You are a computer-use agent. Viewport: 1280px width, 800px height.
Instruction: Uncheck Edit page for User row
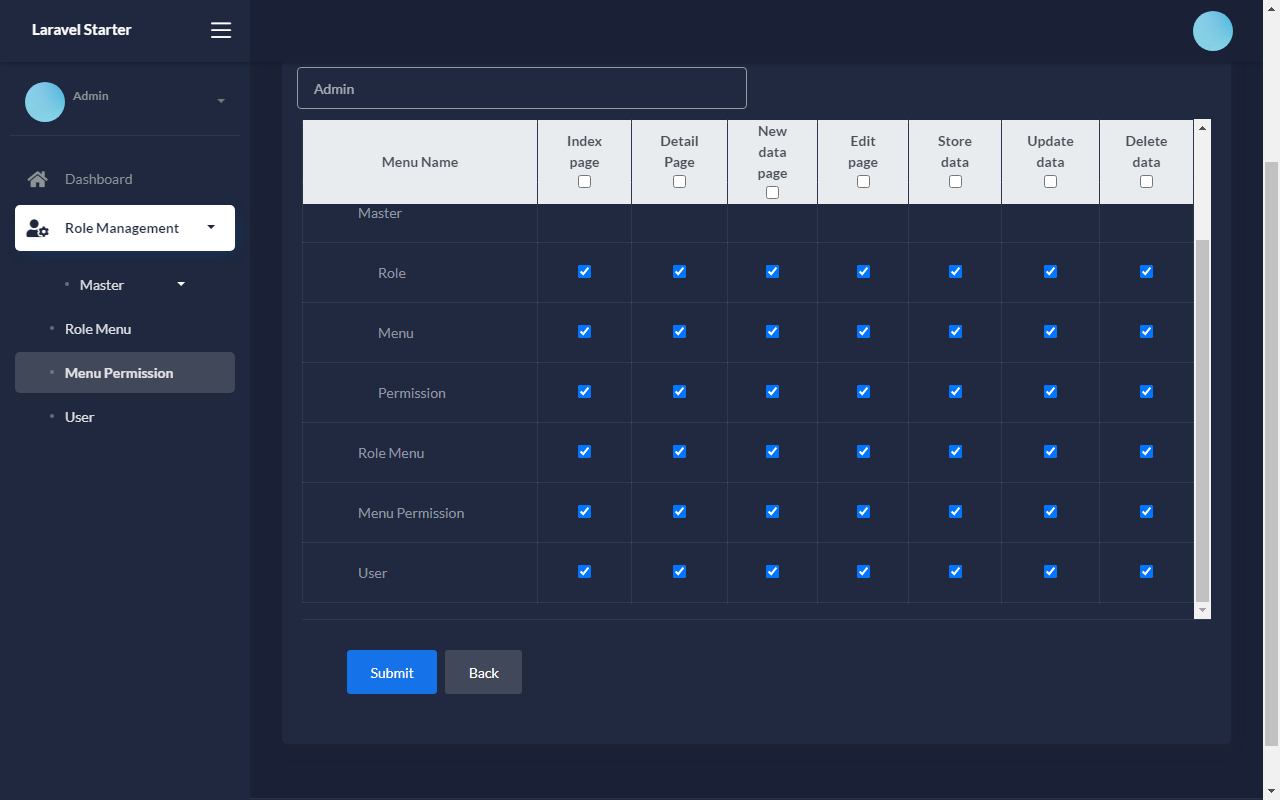863,571
